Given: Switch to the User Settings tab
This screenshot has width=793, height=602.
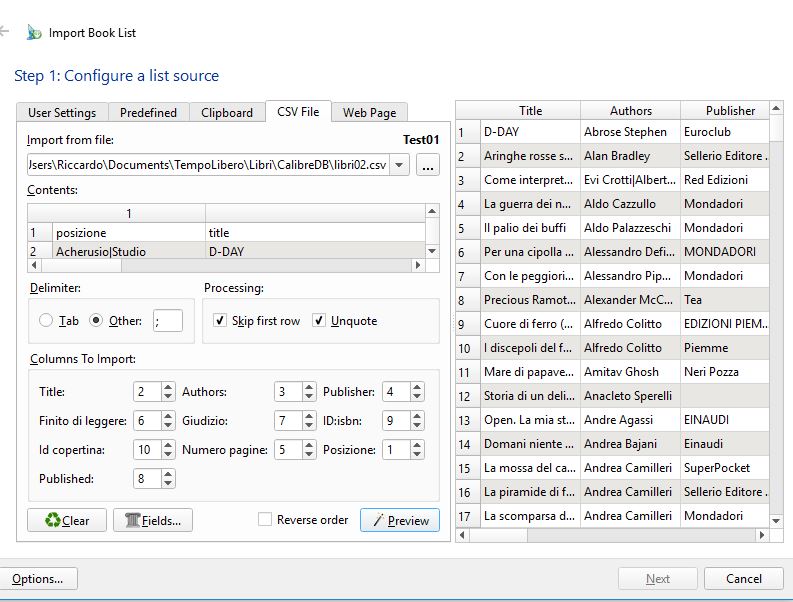Looking at the screenshot, I should tap(62, 112).
